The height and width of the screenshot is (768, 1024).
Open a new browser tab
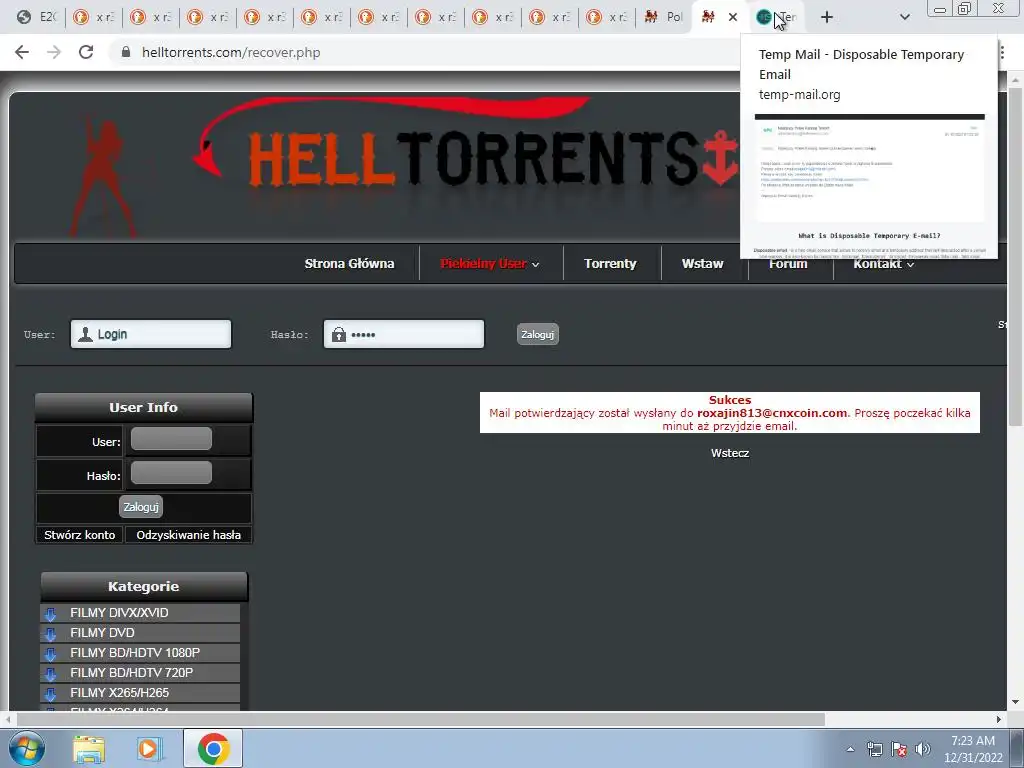click(x=827, y=17)
